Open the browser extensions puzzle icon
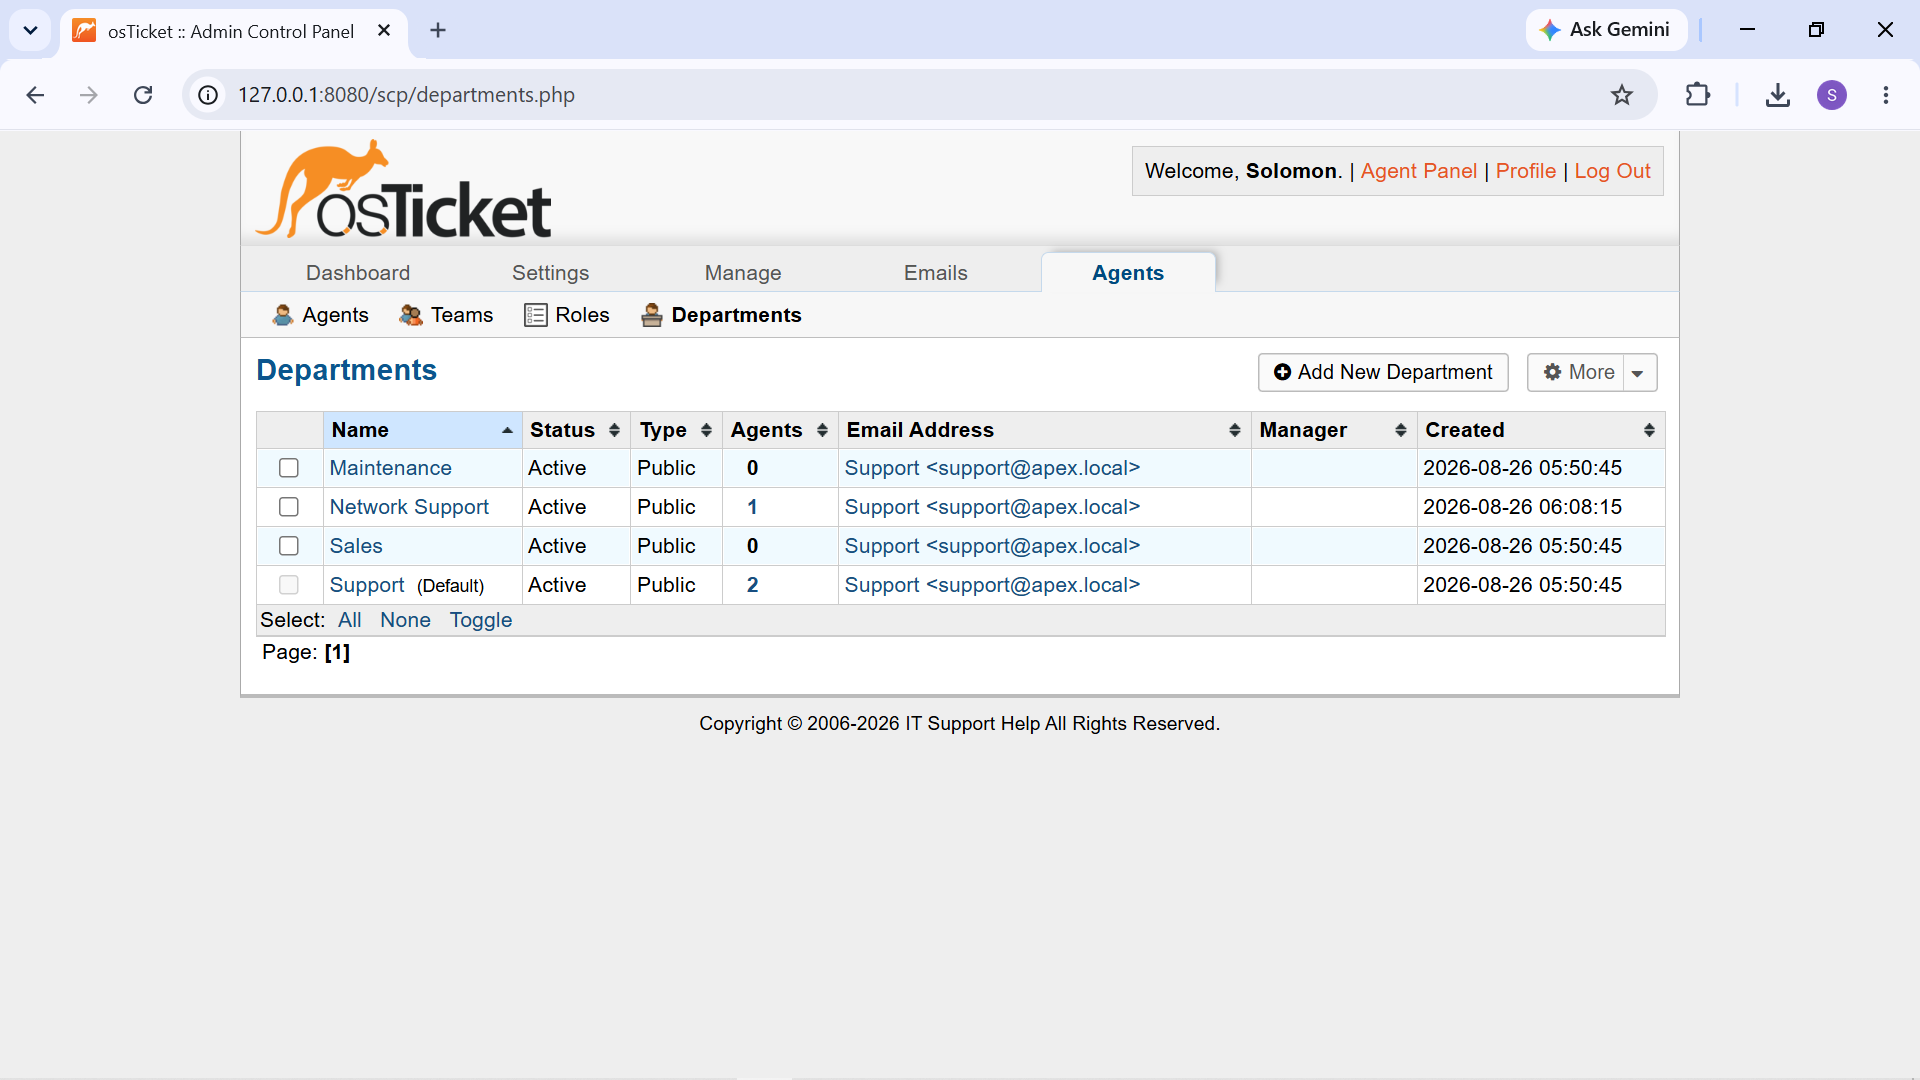1920x1080 pixels. tap(1698, 95)
